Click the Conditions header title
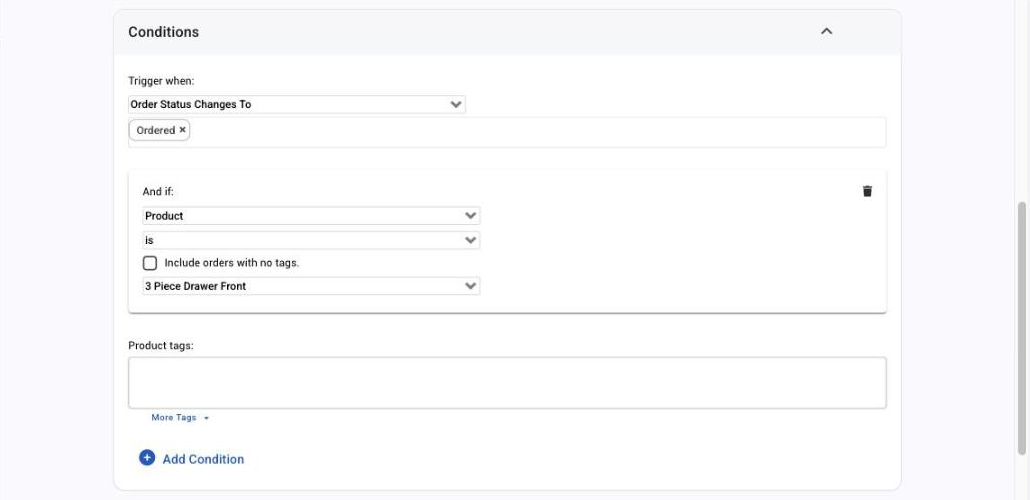 (164, 32)
